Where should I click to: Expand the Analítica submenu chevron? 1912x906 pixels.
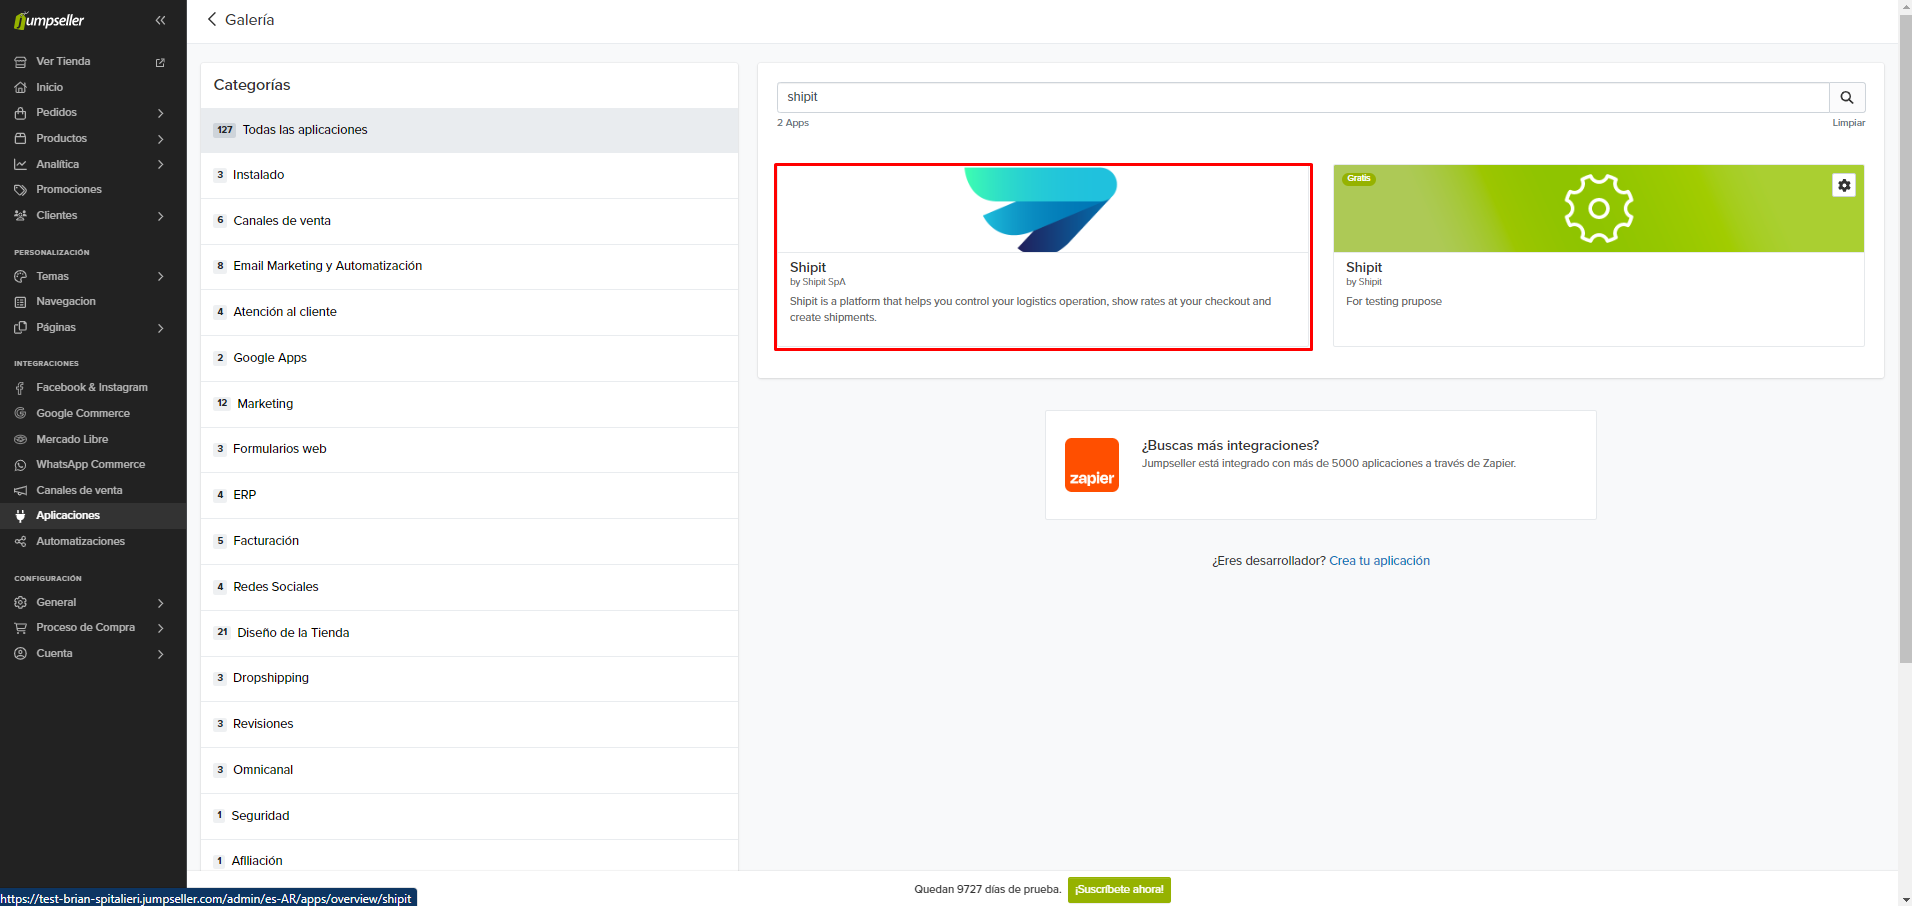coord(161,164)
